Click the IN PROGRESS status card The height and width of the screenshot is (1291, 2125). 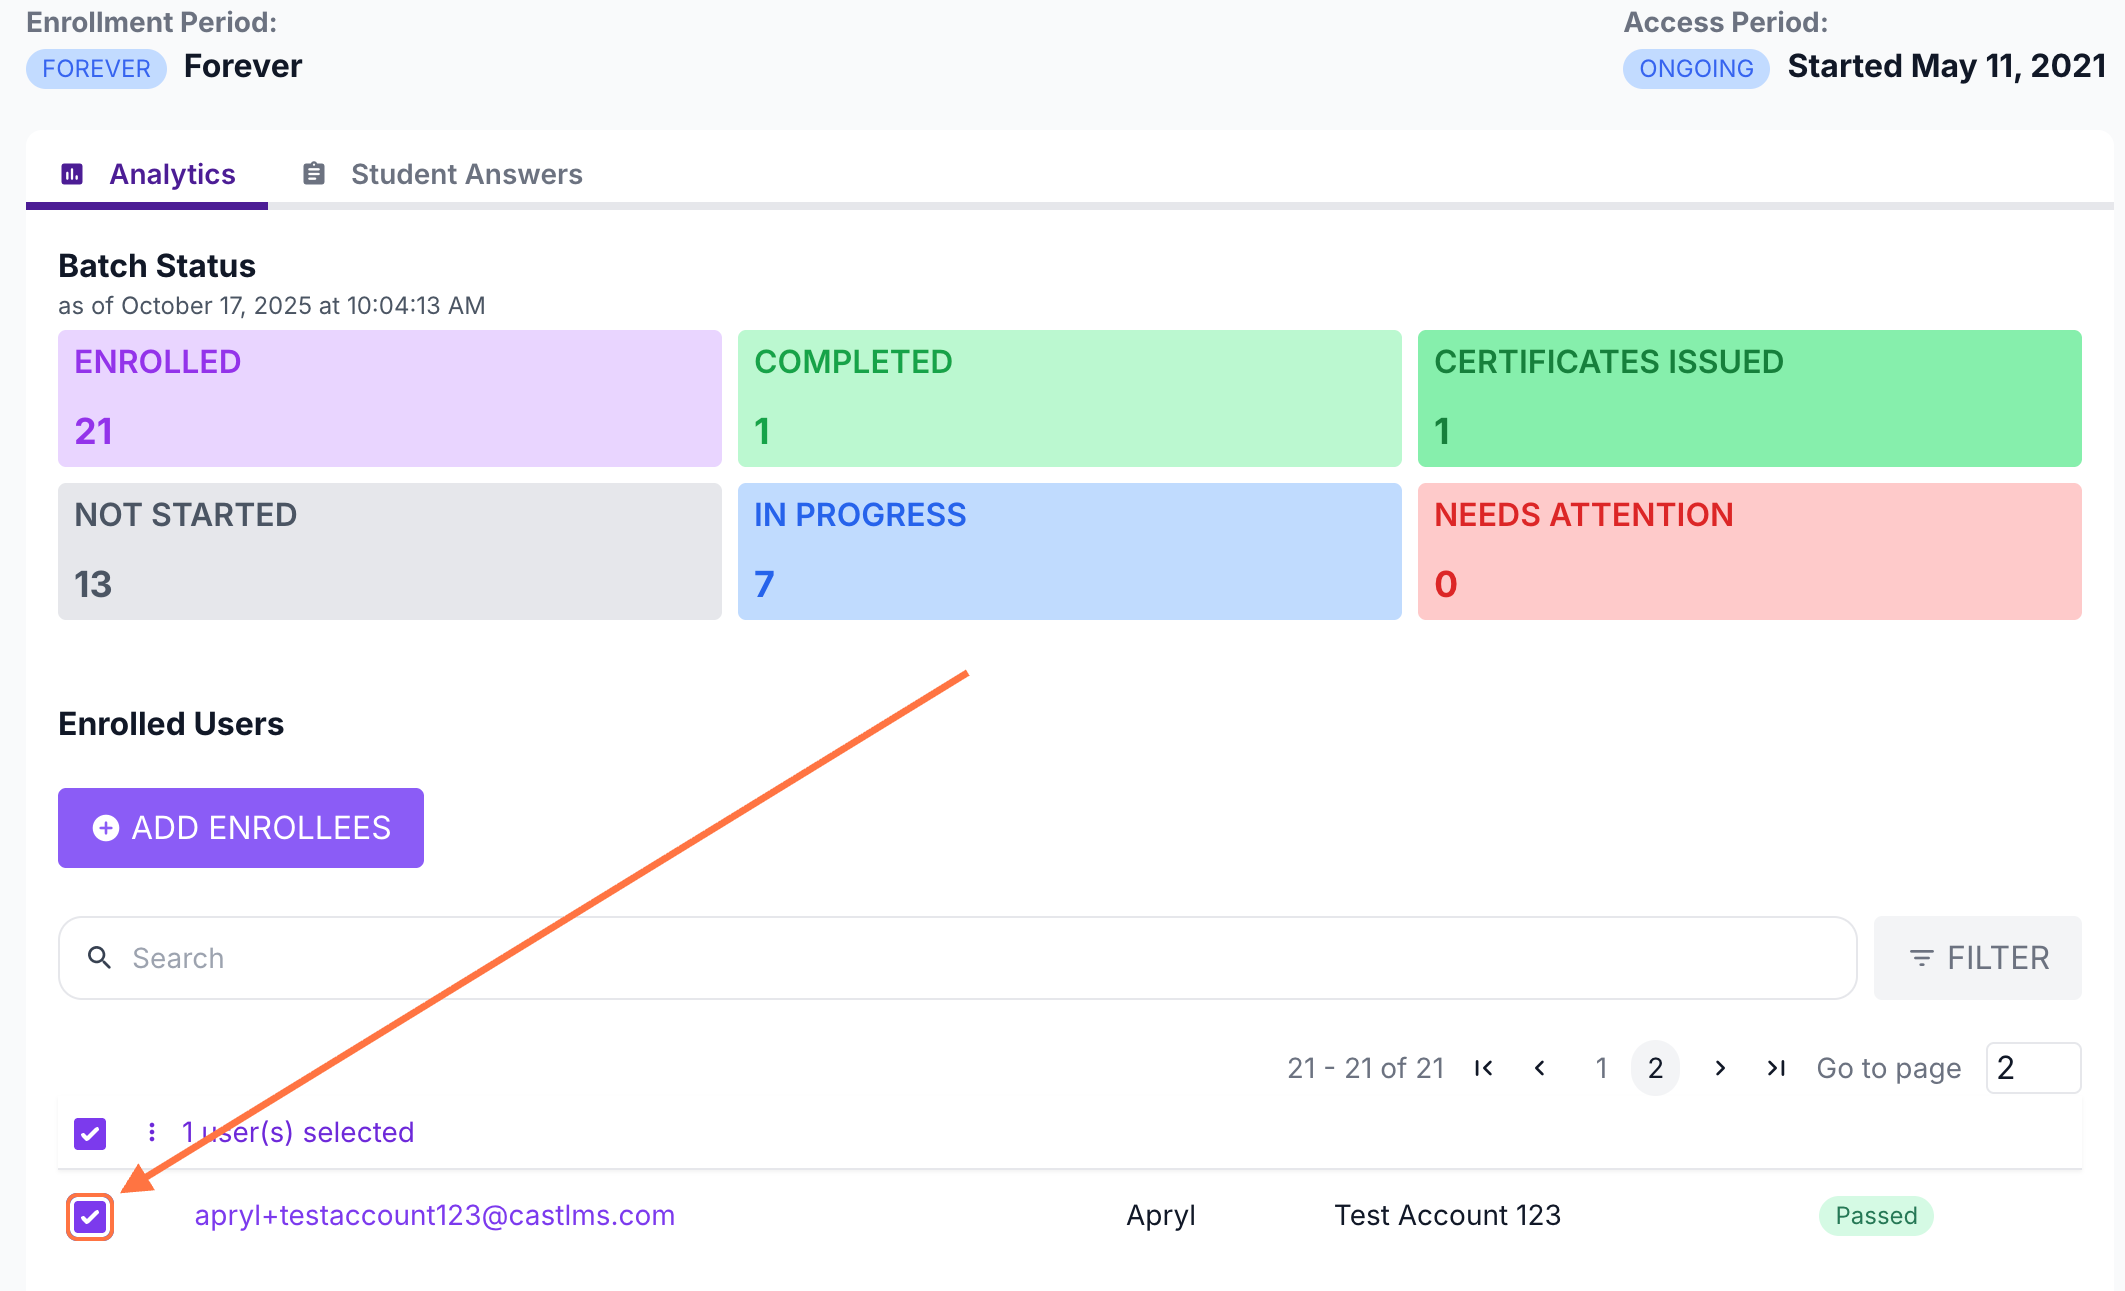pos(1069,551)
